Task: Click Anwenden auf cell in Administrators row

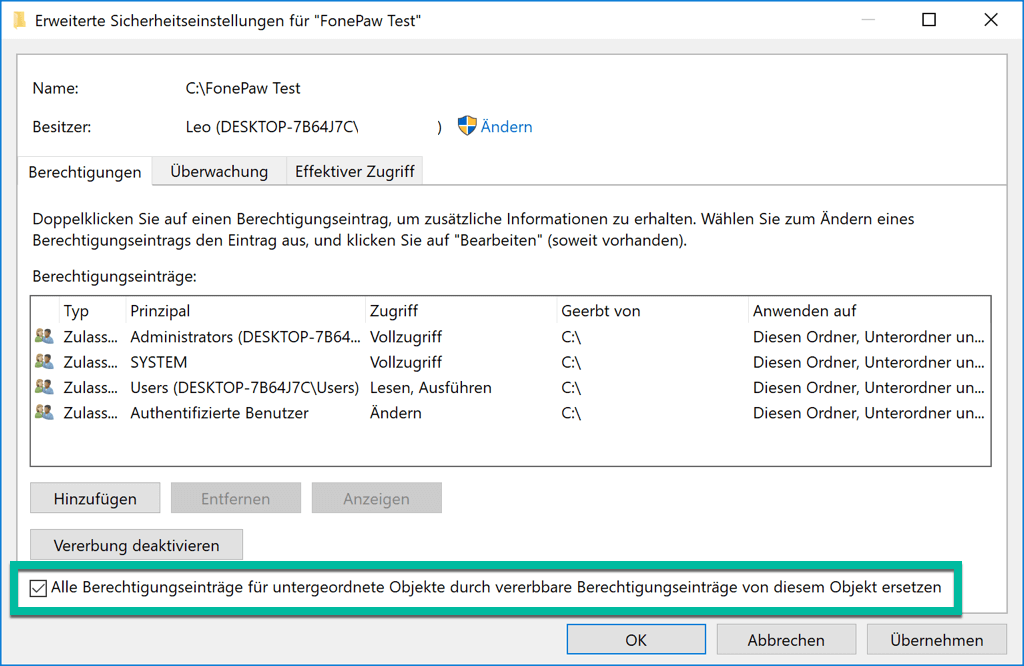Action: 868,337
